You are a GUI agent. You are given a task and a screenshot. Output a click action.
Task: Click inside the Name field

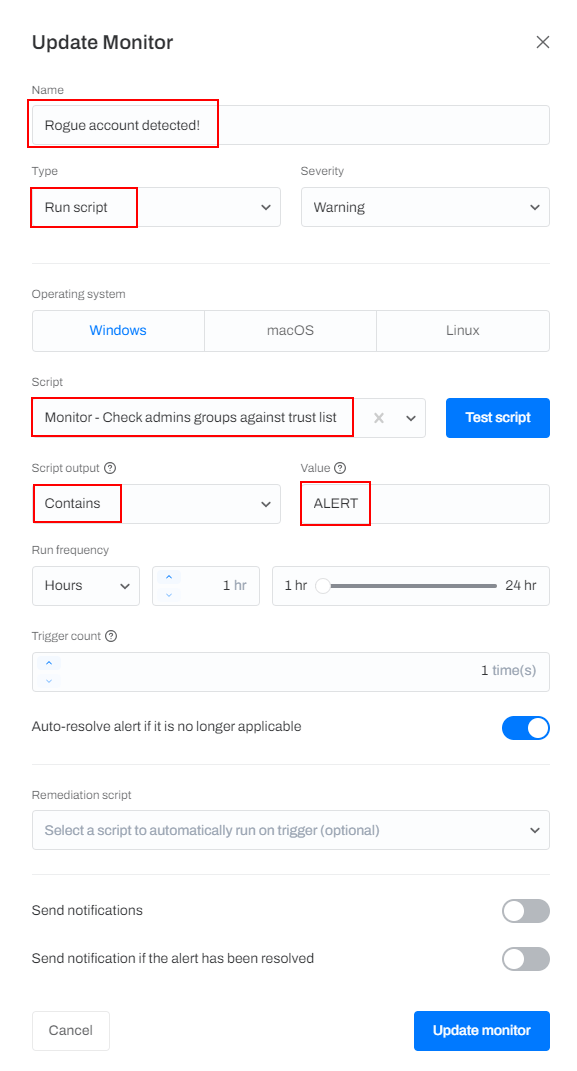click(290, 125)
